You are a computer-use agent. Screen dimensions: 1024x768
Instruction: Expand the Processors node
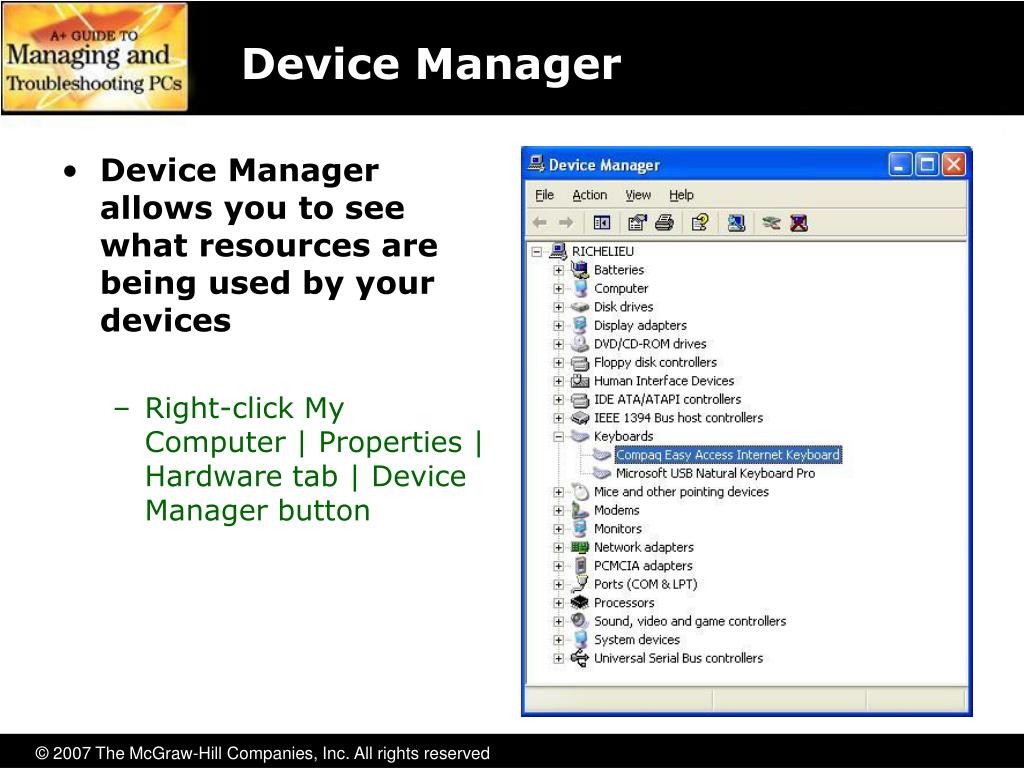click(x=558, y=603)
